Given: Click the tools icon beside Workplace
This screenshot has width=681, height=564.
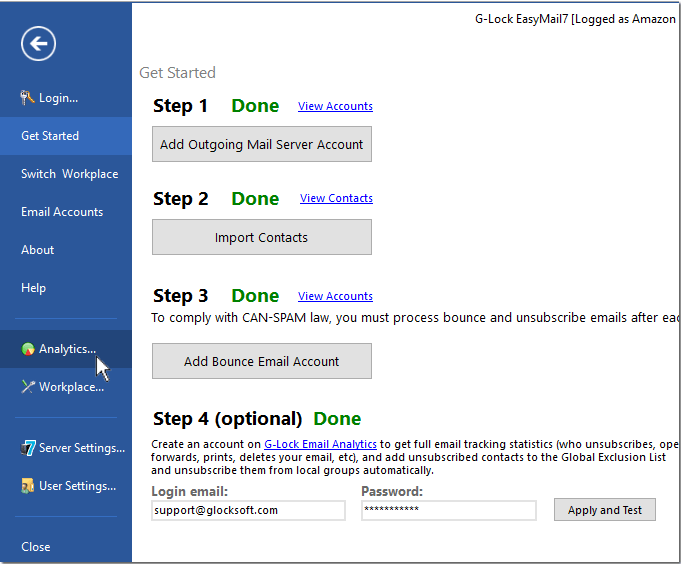Looking at the screenshot, I should click(28, 386).
